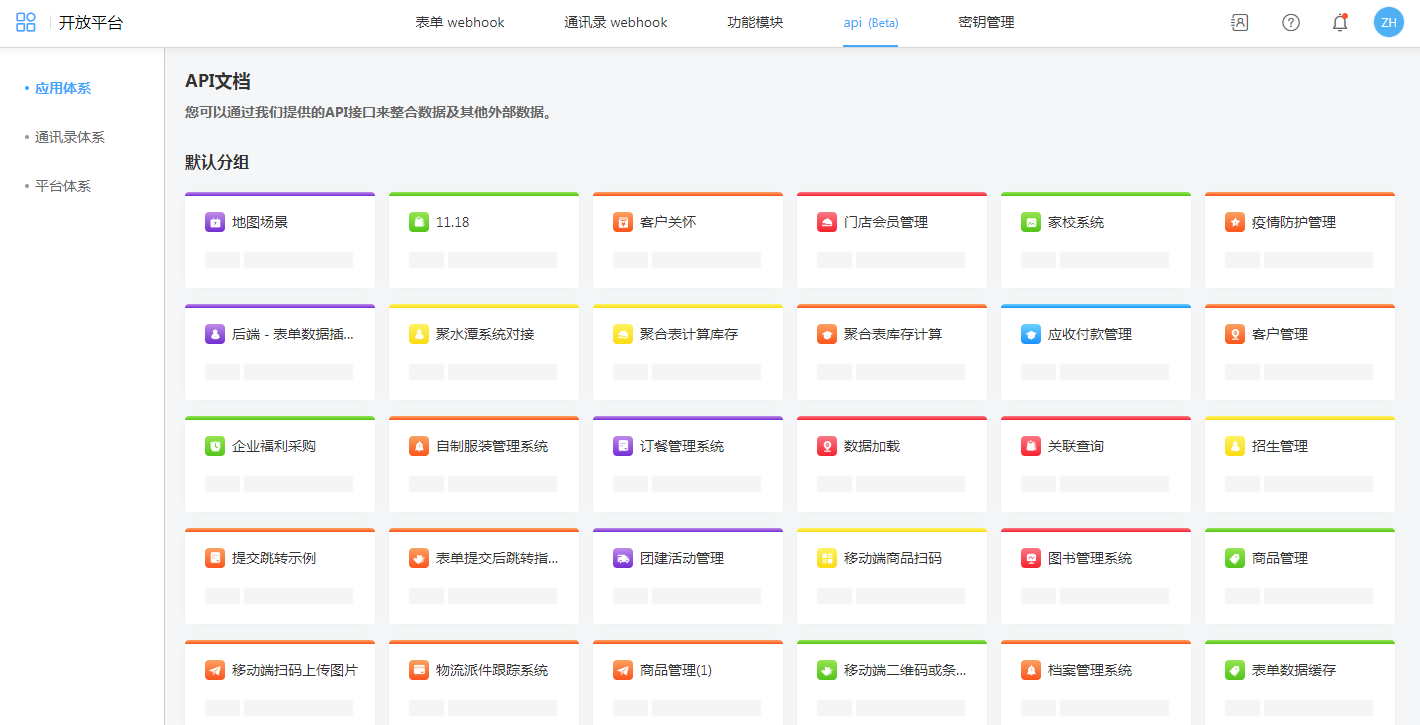Open 平台体系 in left sidebar
This screenshot has height=725, width=1420.
coord(63,186)
